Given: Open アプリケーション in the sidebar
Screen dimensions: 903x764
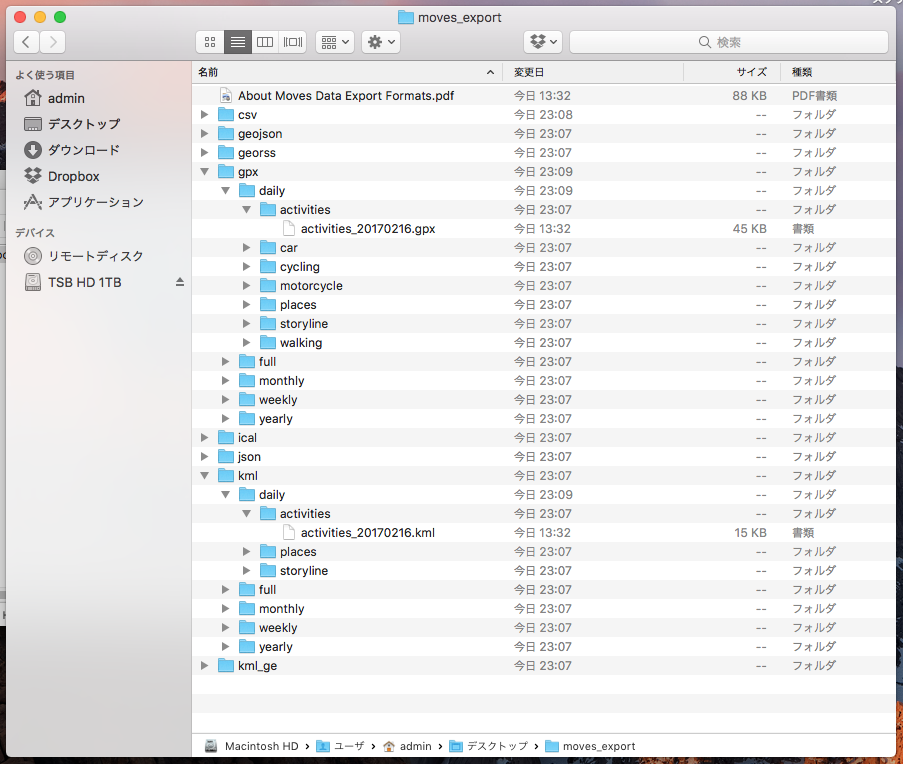Looking at the screenshot, I should point(84,202).
